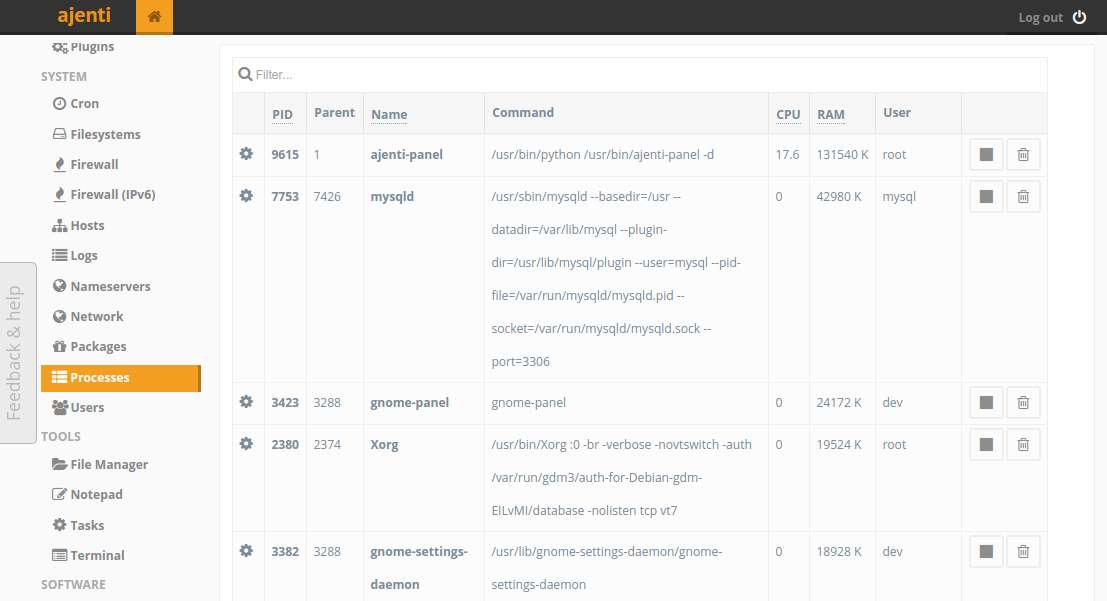Click user cell mysql
This screenshot has height=601, width=1107.
pyautogui.click(x=899, y=196)
